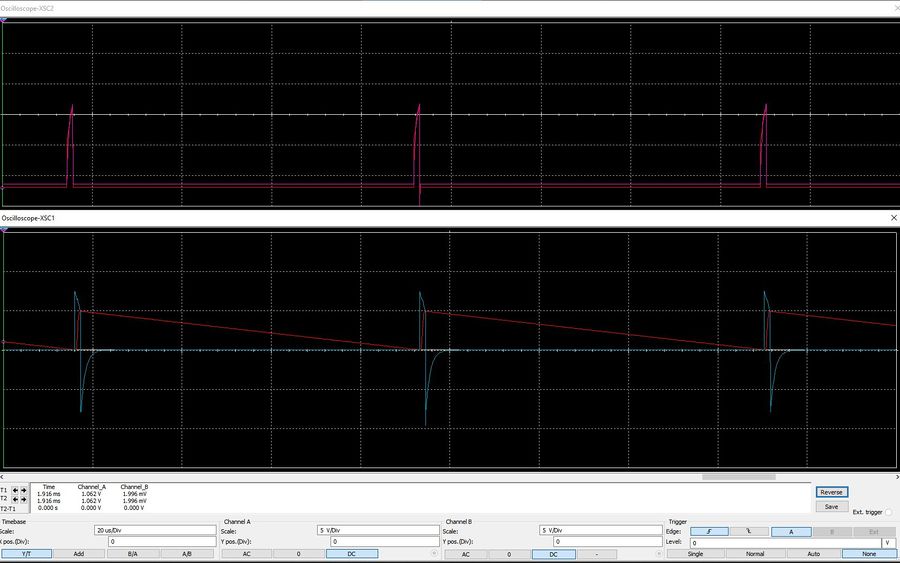
Task: Close the Oscilloscope-XSC1 window
Action: (893, 217)
